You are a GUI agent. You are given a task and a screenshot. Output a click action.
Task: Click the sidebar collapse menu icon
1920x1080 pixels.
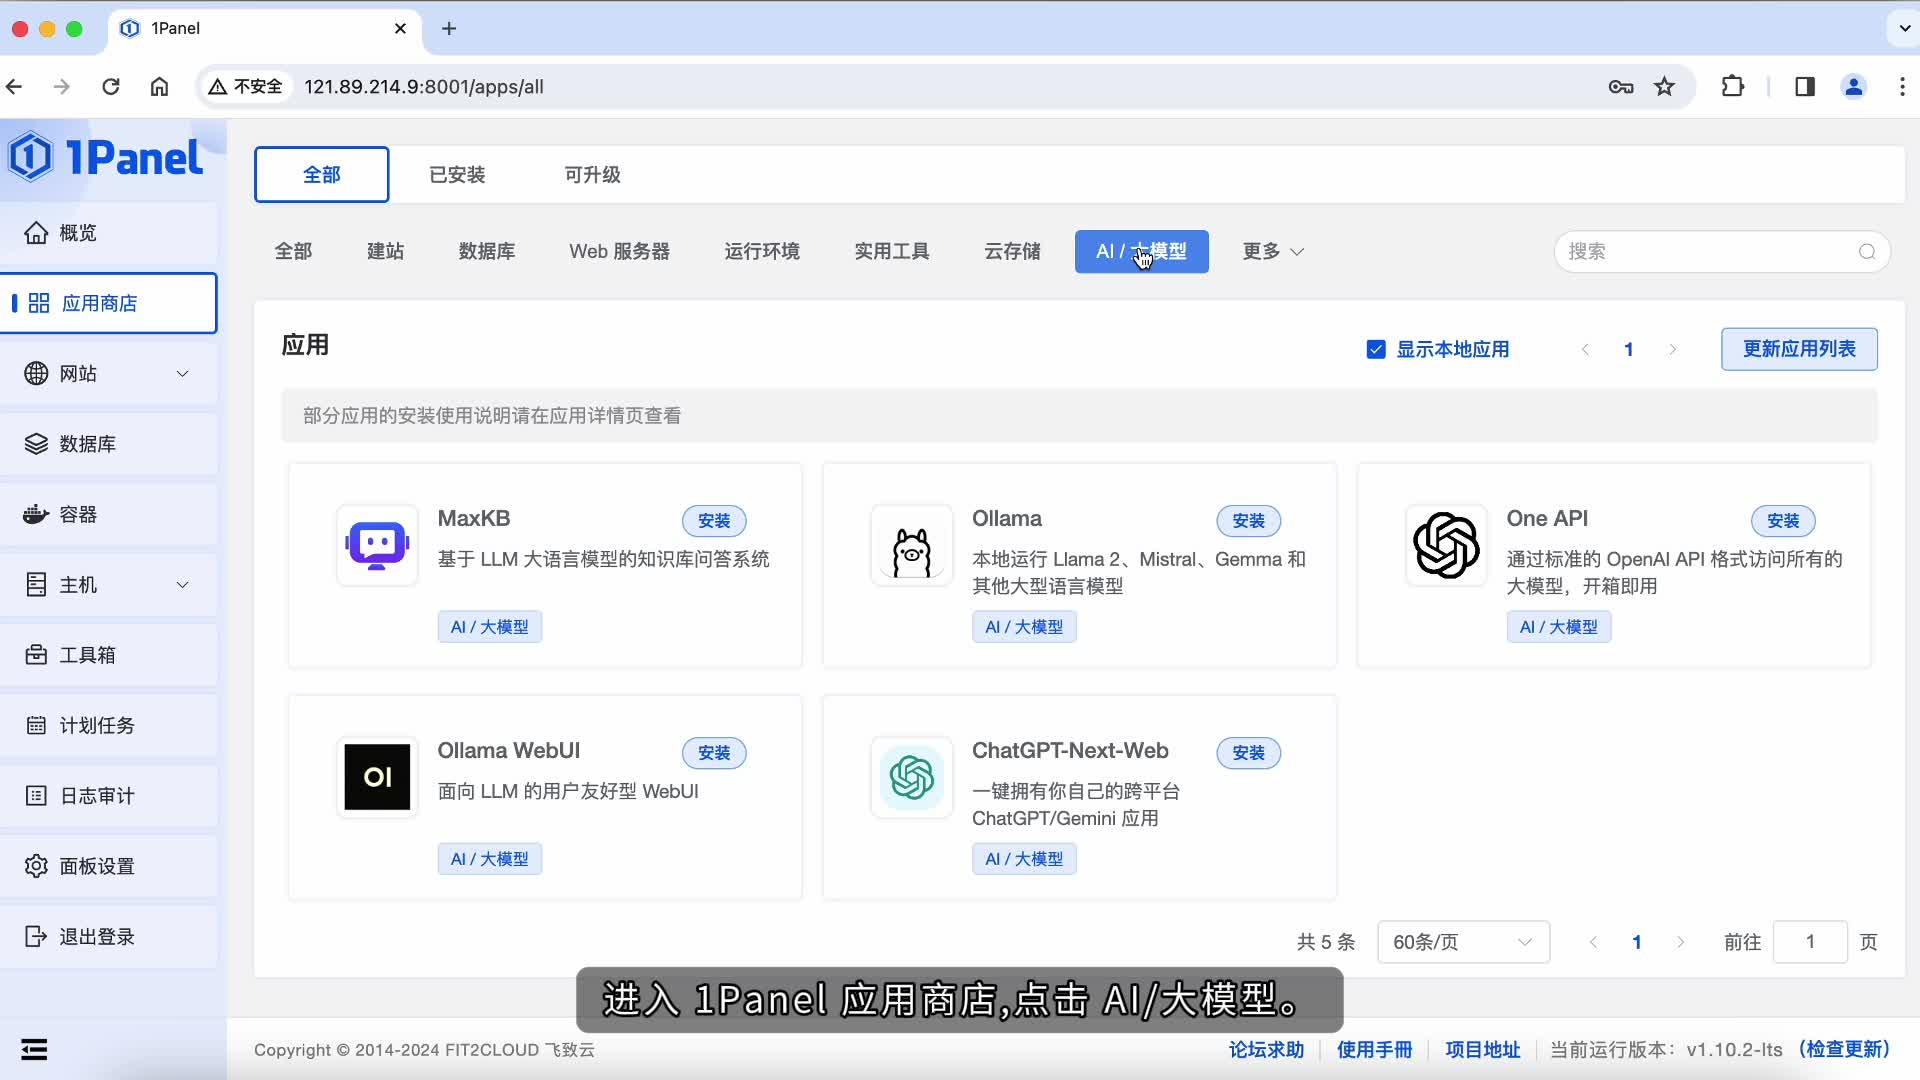(34, 1049)
